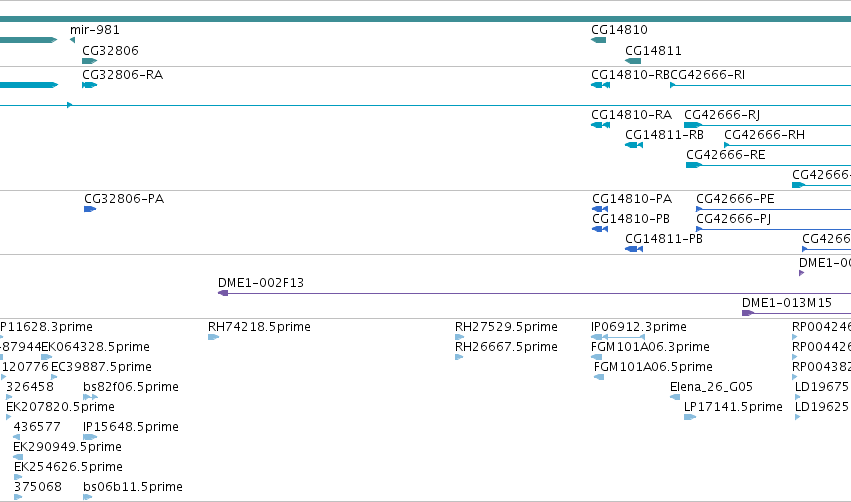
Task: Select Elena_26_G05 EST glyph
Action: point(675,397)
